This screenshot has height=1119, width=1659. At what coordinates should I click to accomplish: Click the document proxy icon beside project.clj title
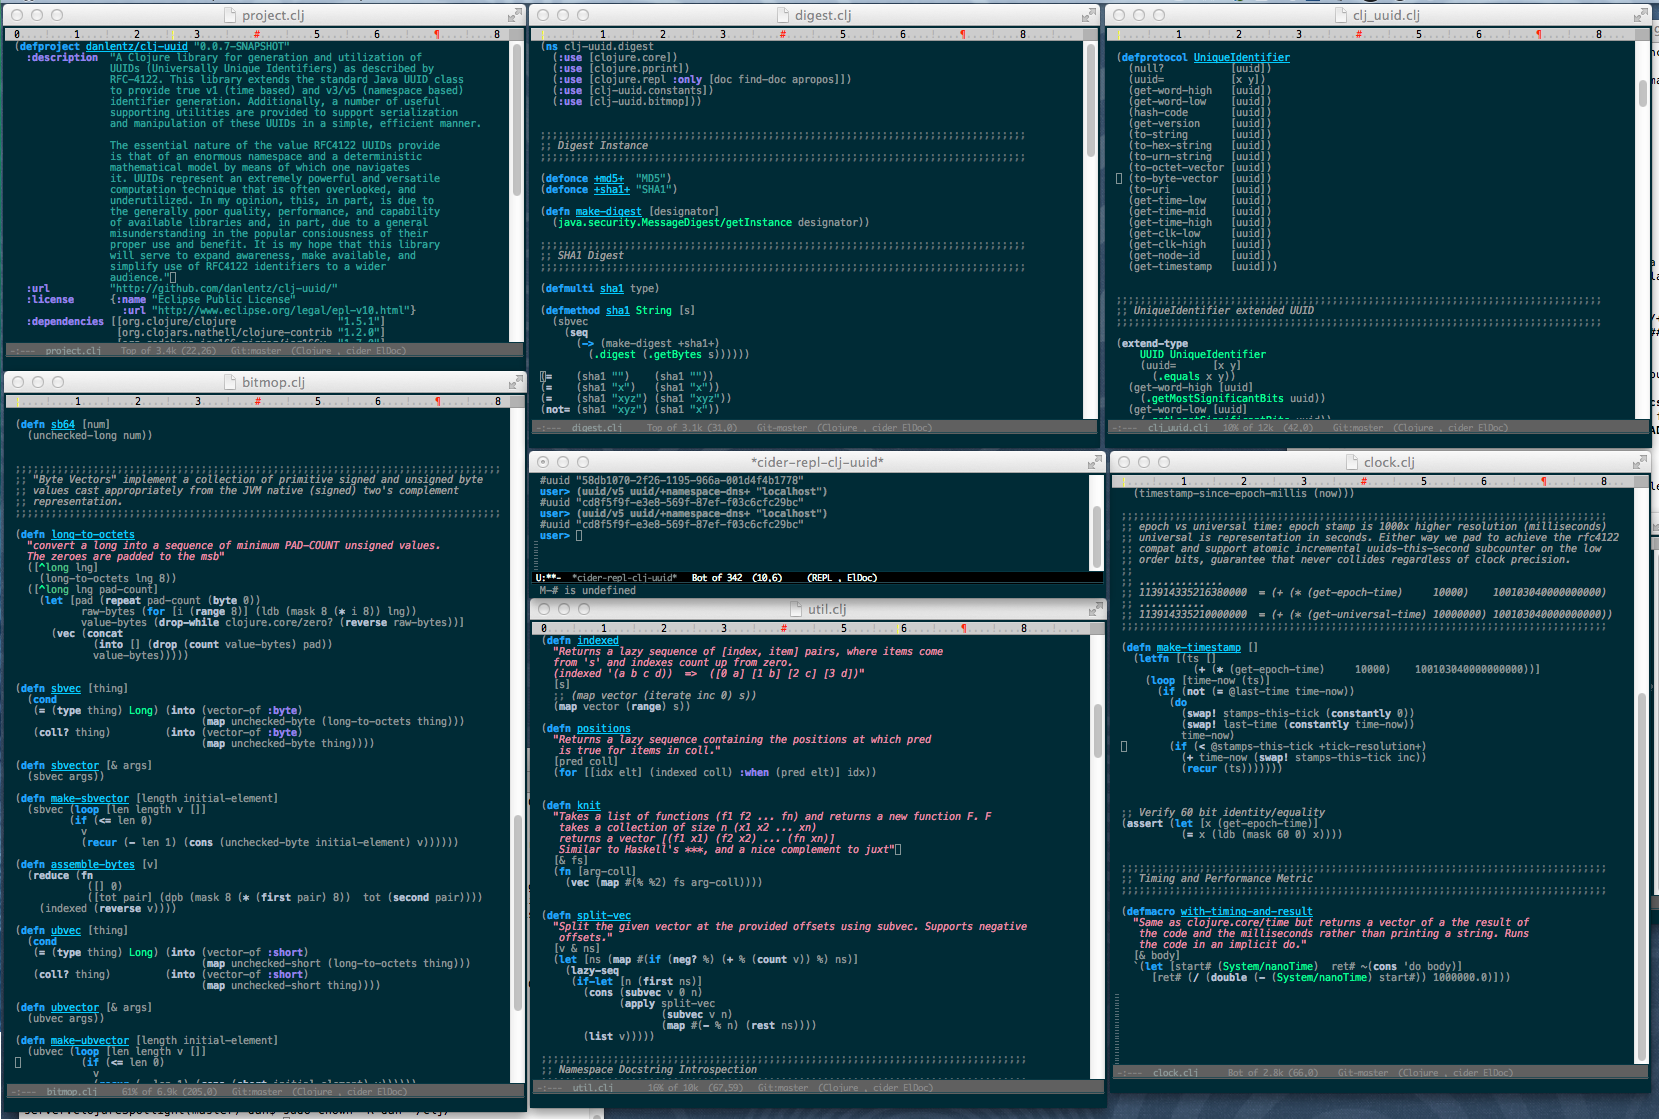pyautogui.click(x=231, y=15)
